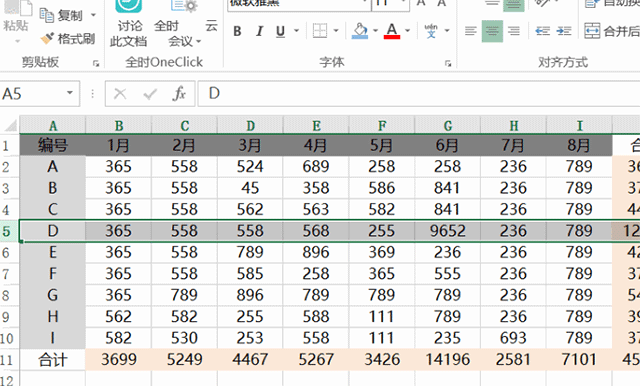Click the discuss this document button
This screenshot has height=386, width=640.
(x=129, y=24)
